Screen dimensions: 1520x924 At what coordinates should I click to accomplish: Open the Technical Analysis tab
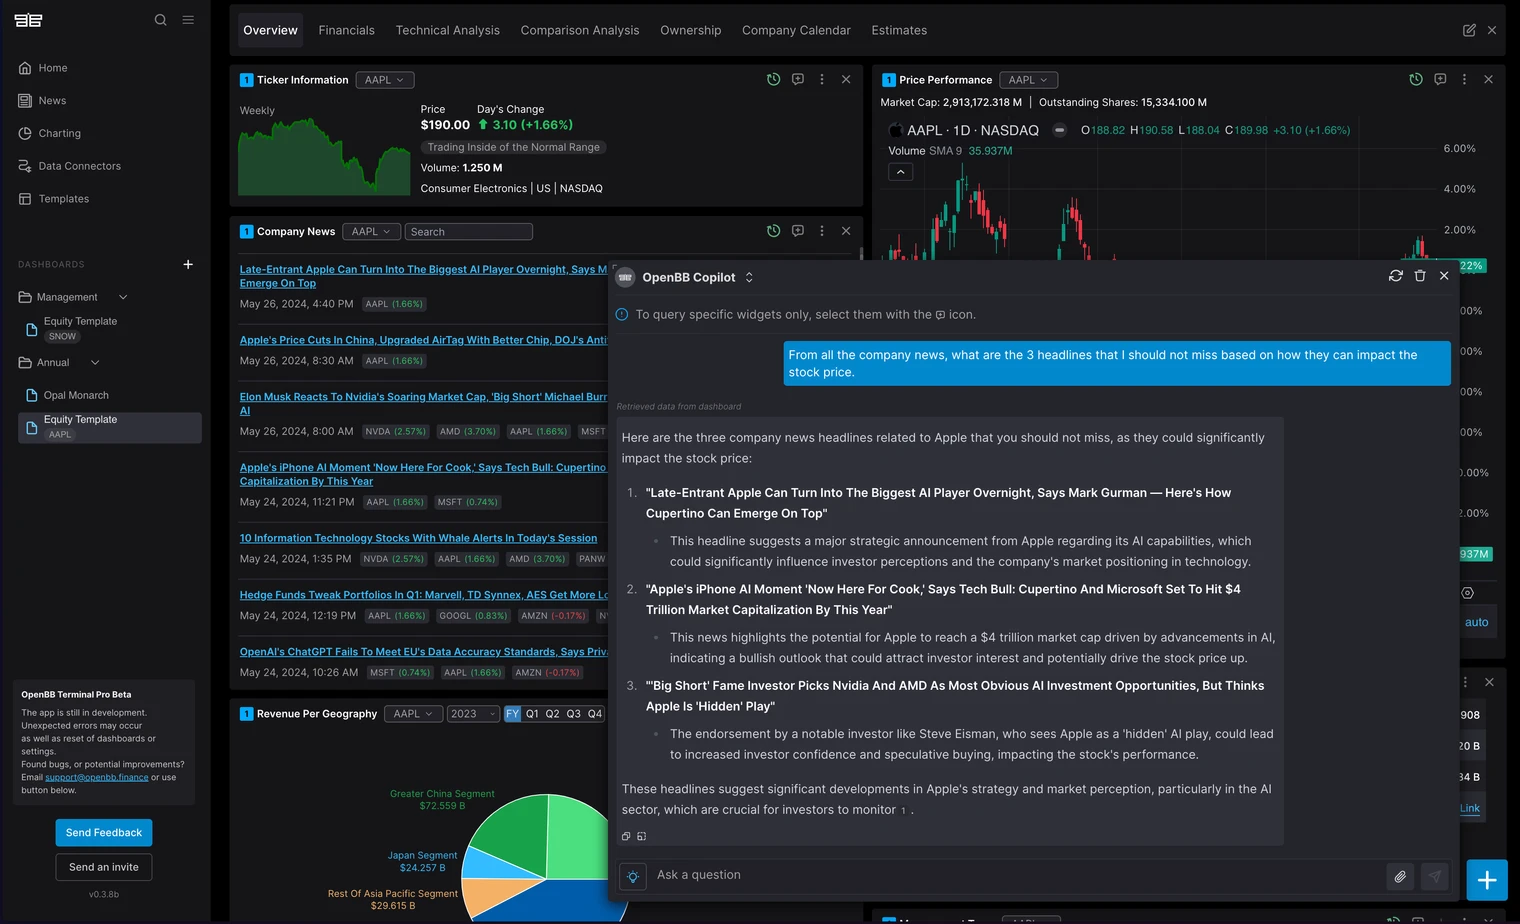point(447,30)
